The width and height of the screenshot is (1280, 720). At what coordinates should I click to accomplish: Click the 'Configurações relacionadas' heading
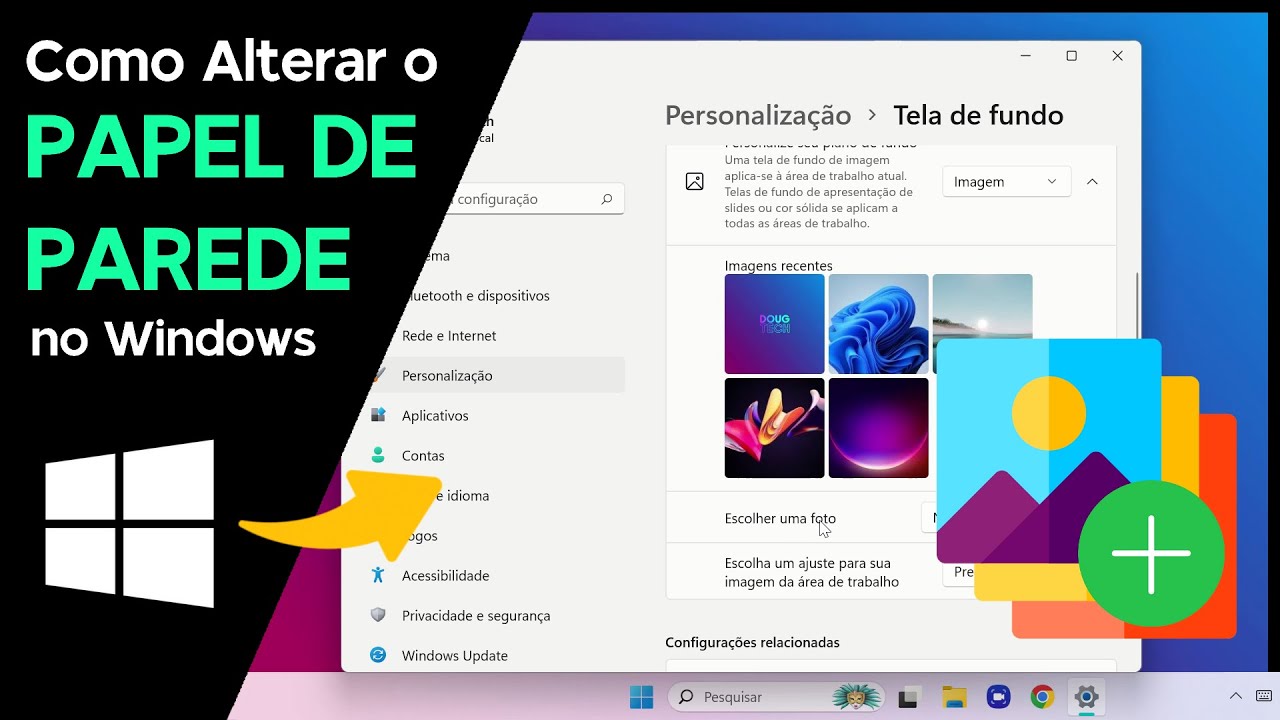click(752, 642)
